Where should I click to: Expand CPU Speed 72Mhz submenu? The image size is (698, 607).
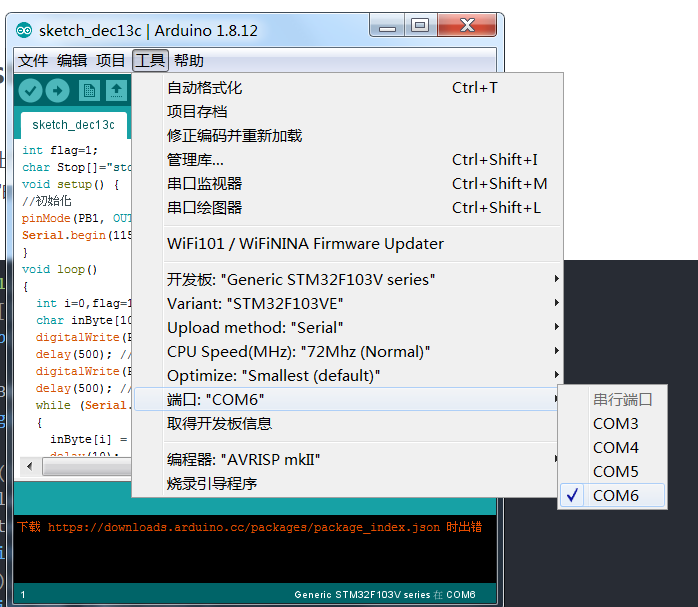point(347,352)
